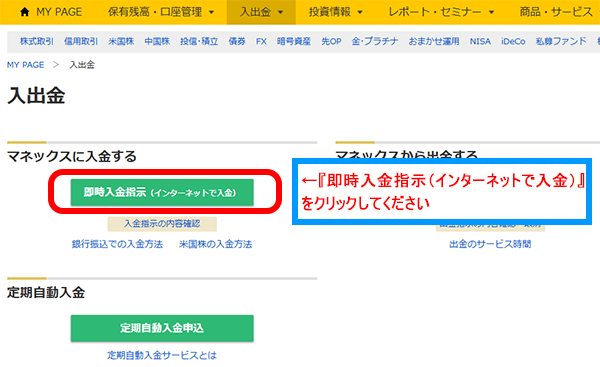Click the MY PAGE breadcrumb link

coord(26,65)
